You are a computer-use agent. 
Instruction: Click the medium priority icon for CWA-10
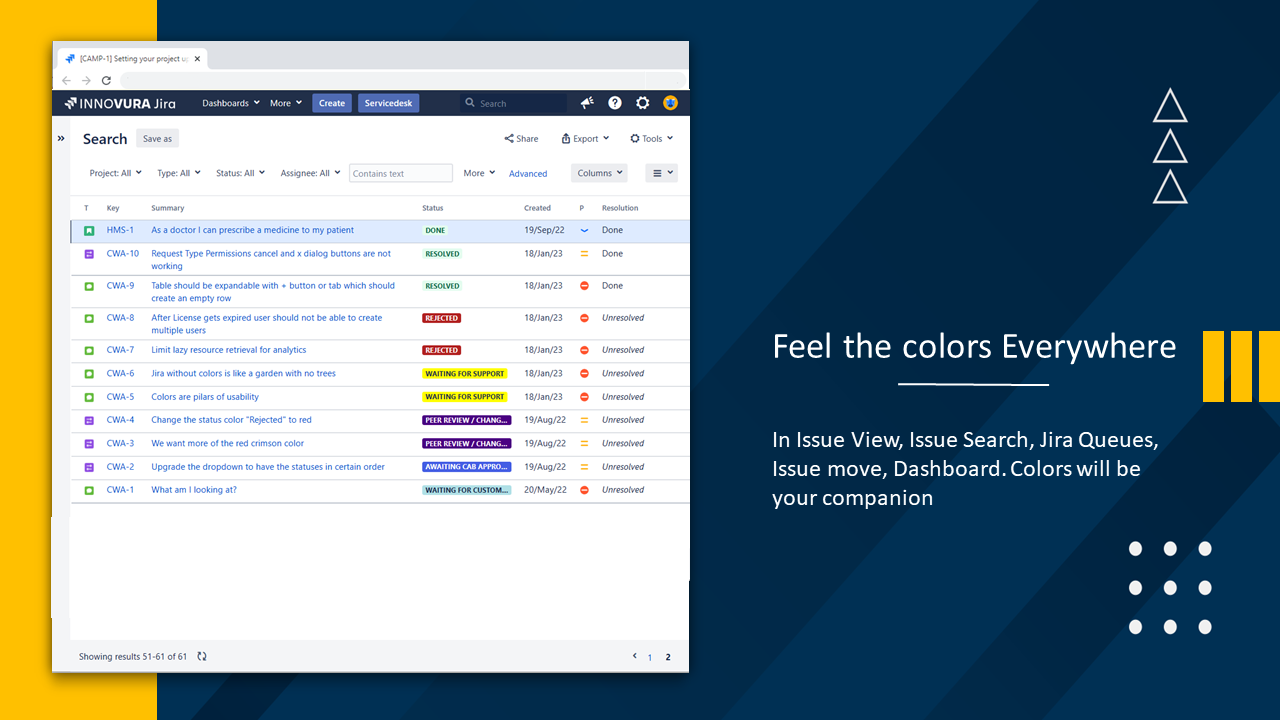click(x=584, y=254)
